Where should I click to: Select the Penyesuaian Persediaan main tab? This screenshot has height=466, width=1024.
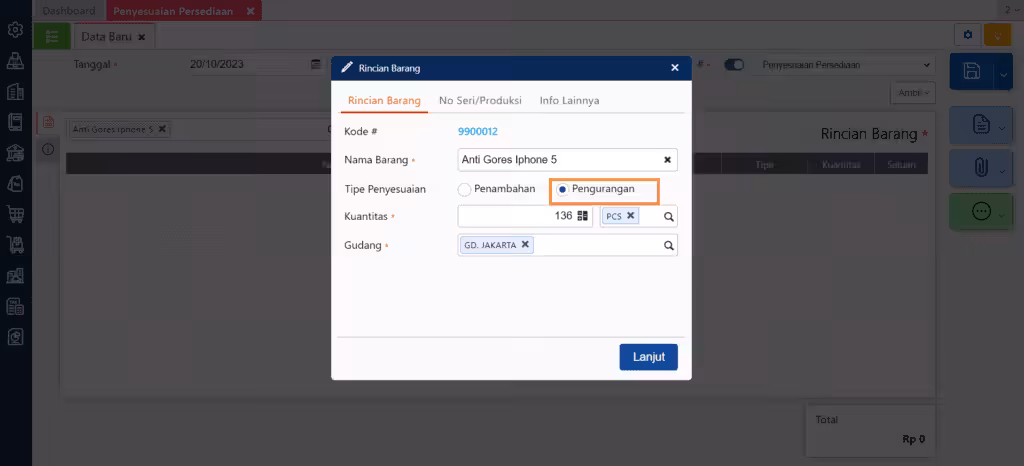[x=173, y=11]
